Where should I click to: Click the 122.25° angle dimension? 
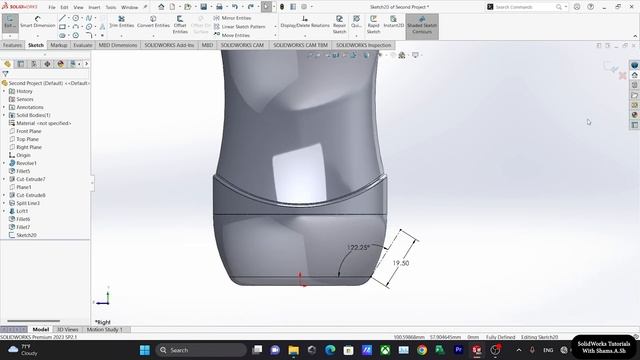coord(358,247)
